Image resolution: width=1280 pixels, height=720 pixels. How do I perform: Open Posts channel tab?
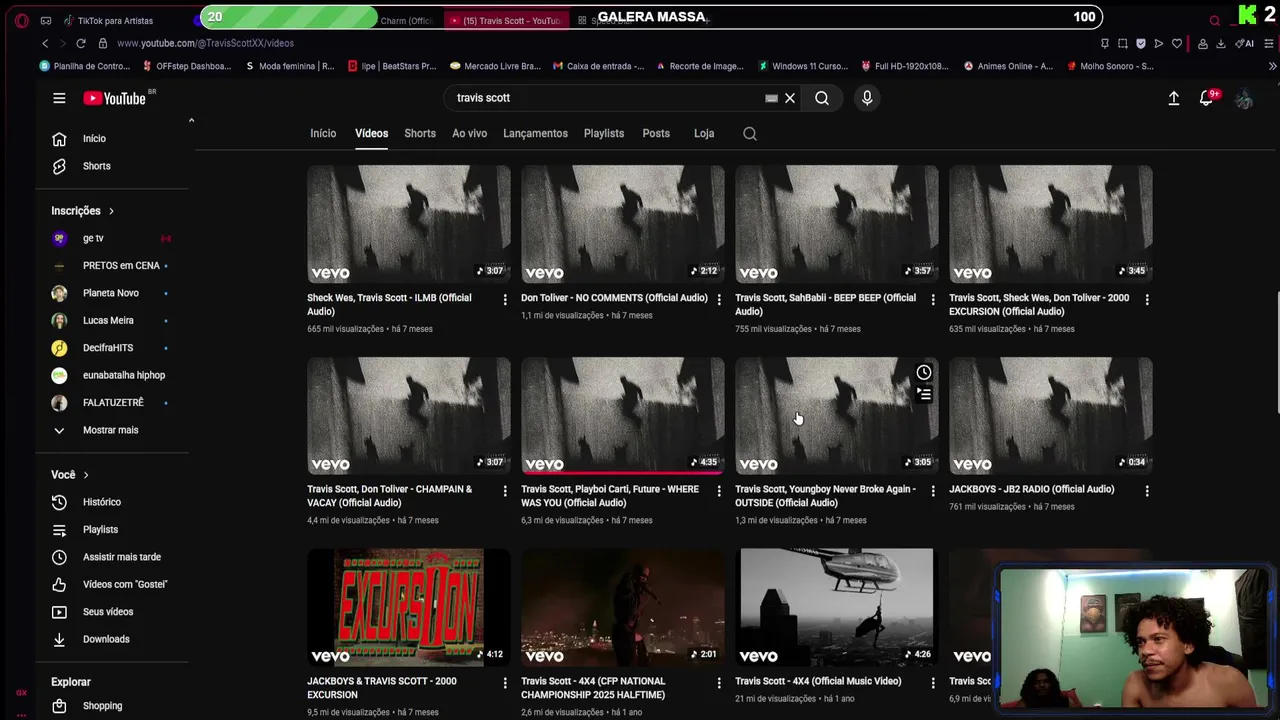[x=656, y=134]
